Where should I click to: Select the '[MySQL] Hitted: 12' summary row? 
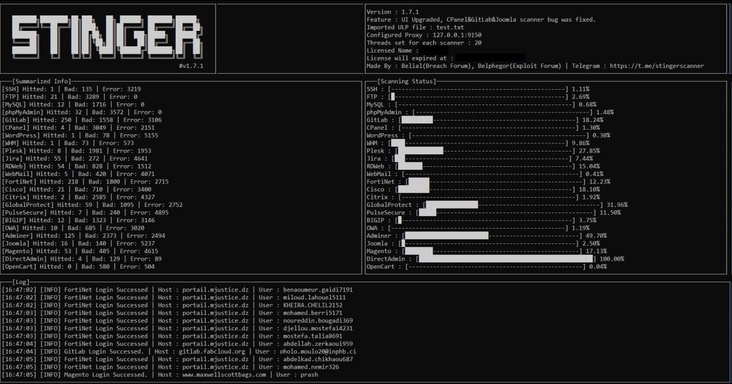tap(73, 105)
